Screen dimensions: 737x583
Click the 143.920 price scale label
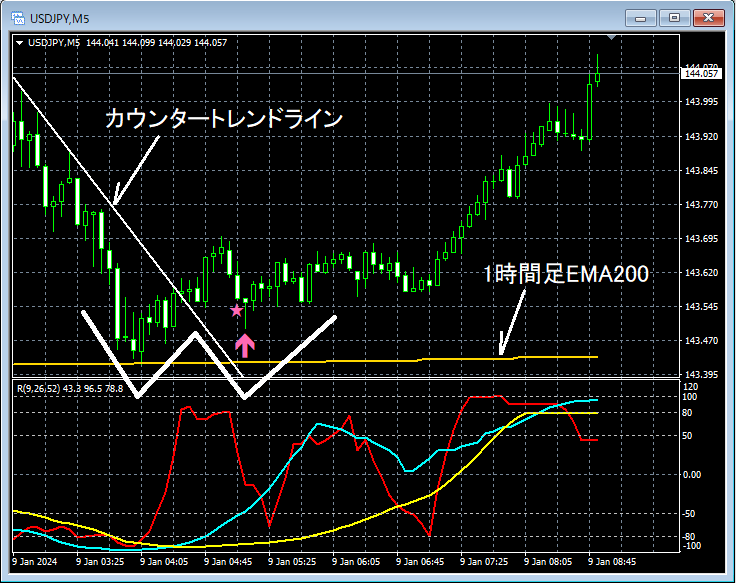(701, 136)
